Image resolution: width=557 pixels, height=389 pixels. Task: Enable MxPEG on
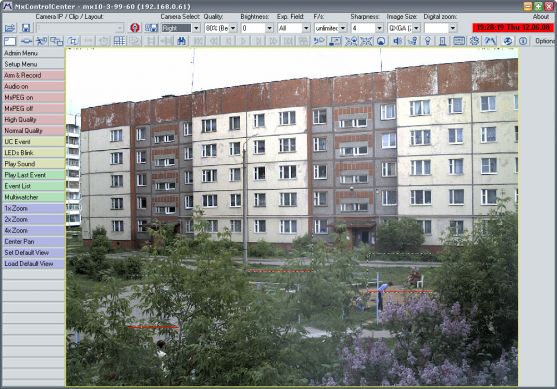(33, 97)
